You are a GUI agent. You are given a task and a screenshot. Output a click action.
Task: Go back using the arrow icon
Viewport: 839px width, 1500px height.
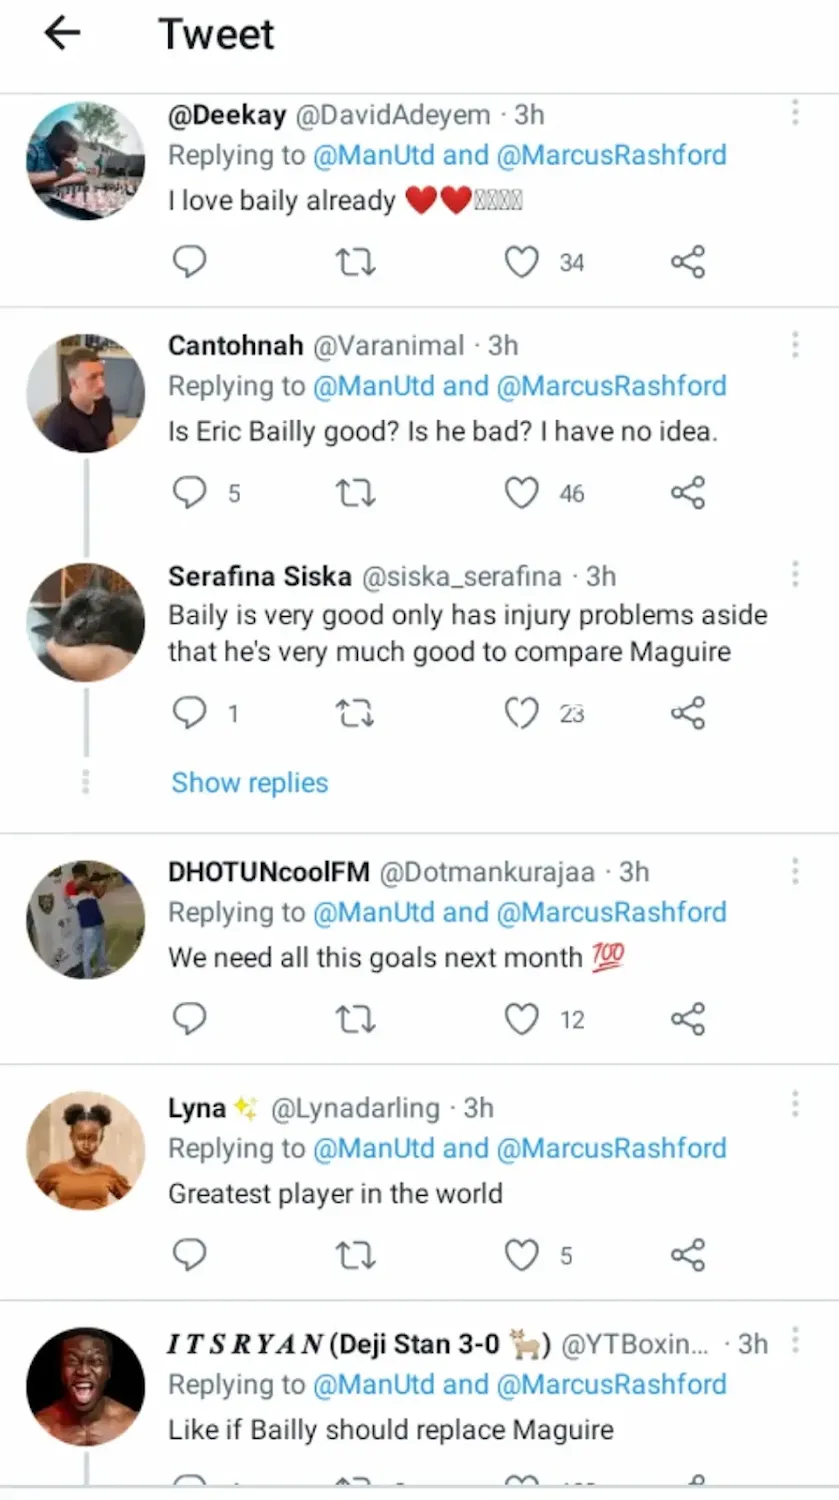point(62,34)
